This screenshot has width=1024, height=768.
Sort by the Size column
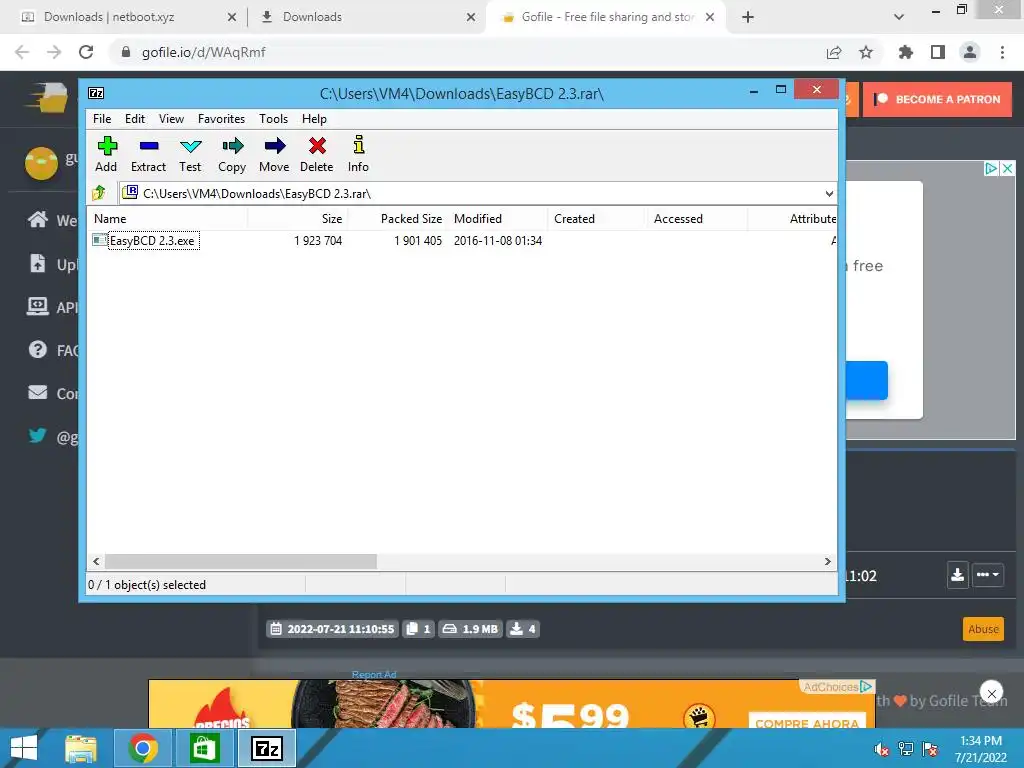(x=298, y=219)
